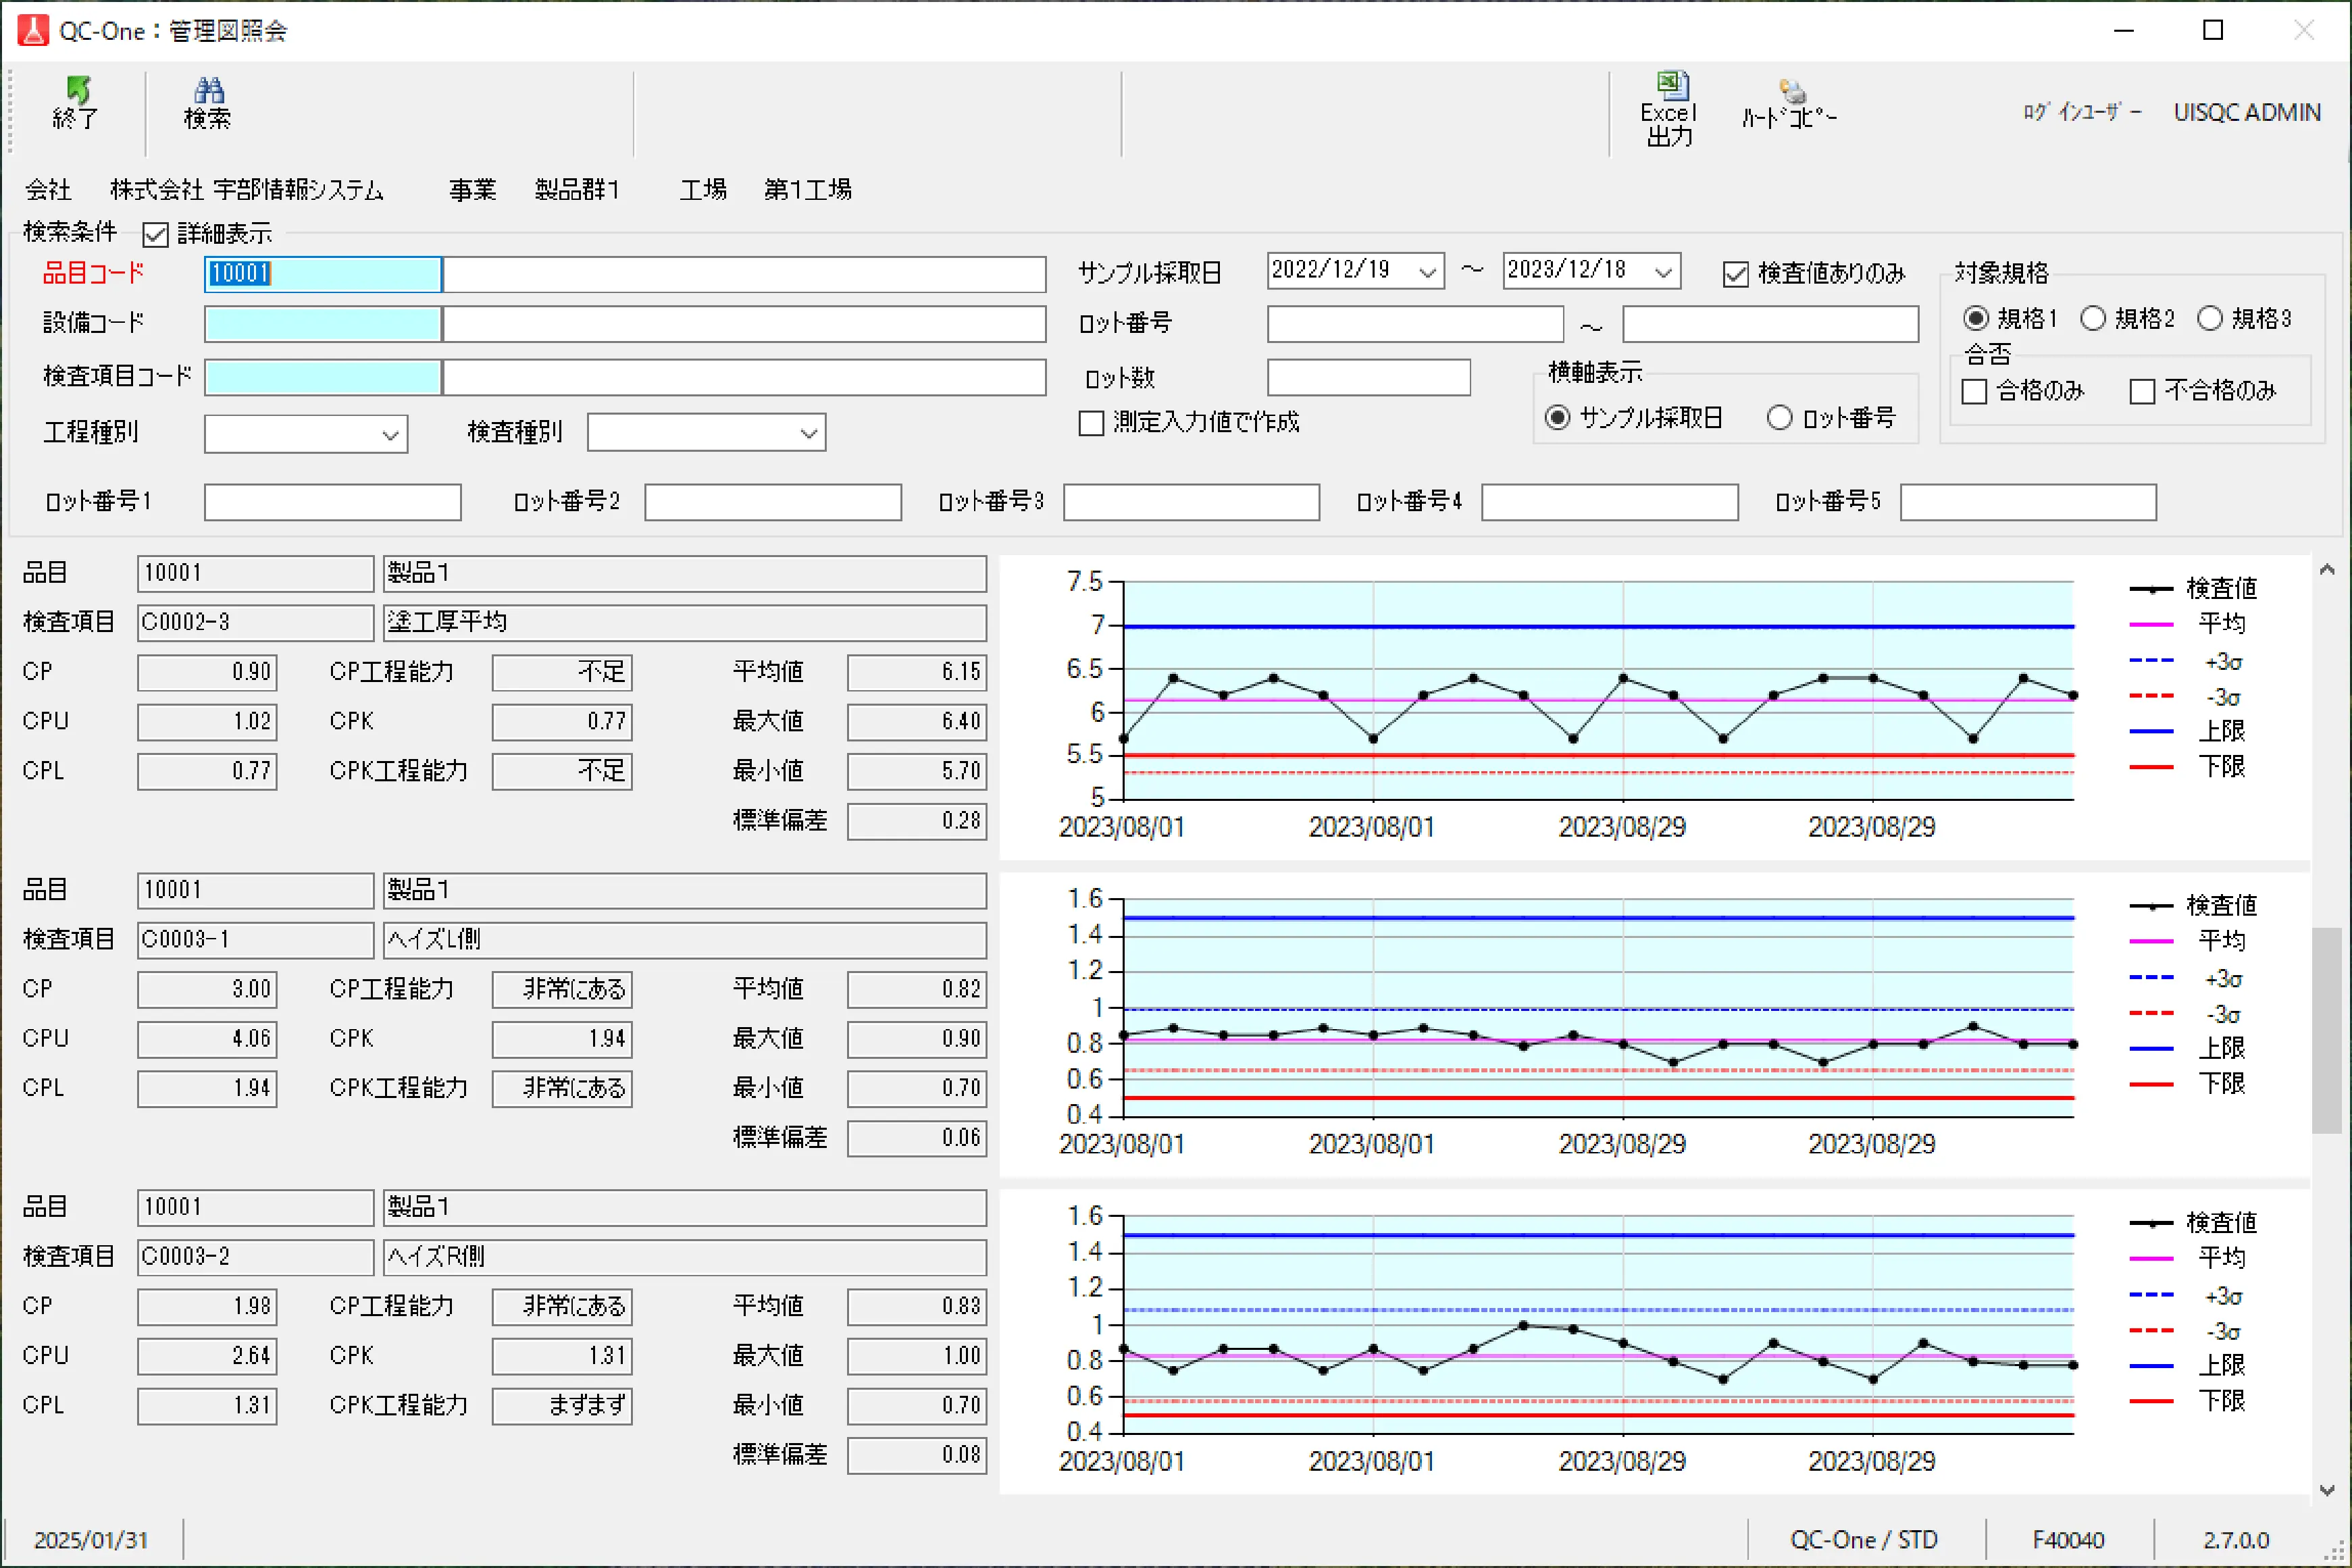This screenshot has height=1568, width=2352.
Task: Select ロット番号 for horizontal axis display
Action: [x=1779, y=418]
